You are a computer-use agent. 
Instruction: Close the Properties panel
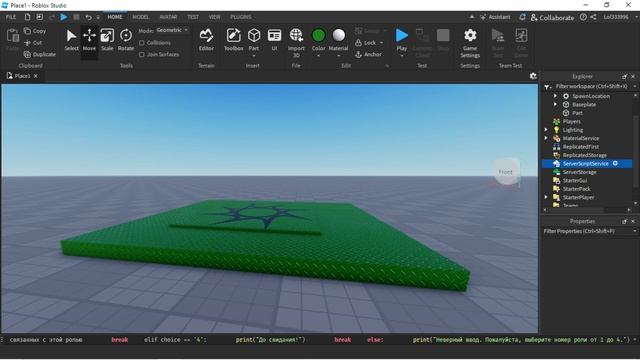pyautogui.click(x=633, y=221)
